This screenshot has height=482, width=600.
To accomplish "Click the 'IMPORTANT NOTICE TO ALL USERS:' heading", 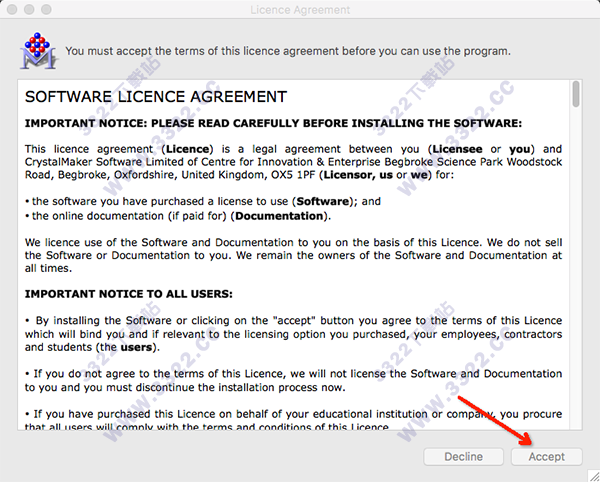I will pos(129,294).
